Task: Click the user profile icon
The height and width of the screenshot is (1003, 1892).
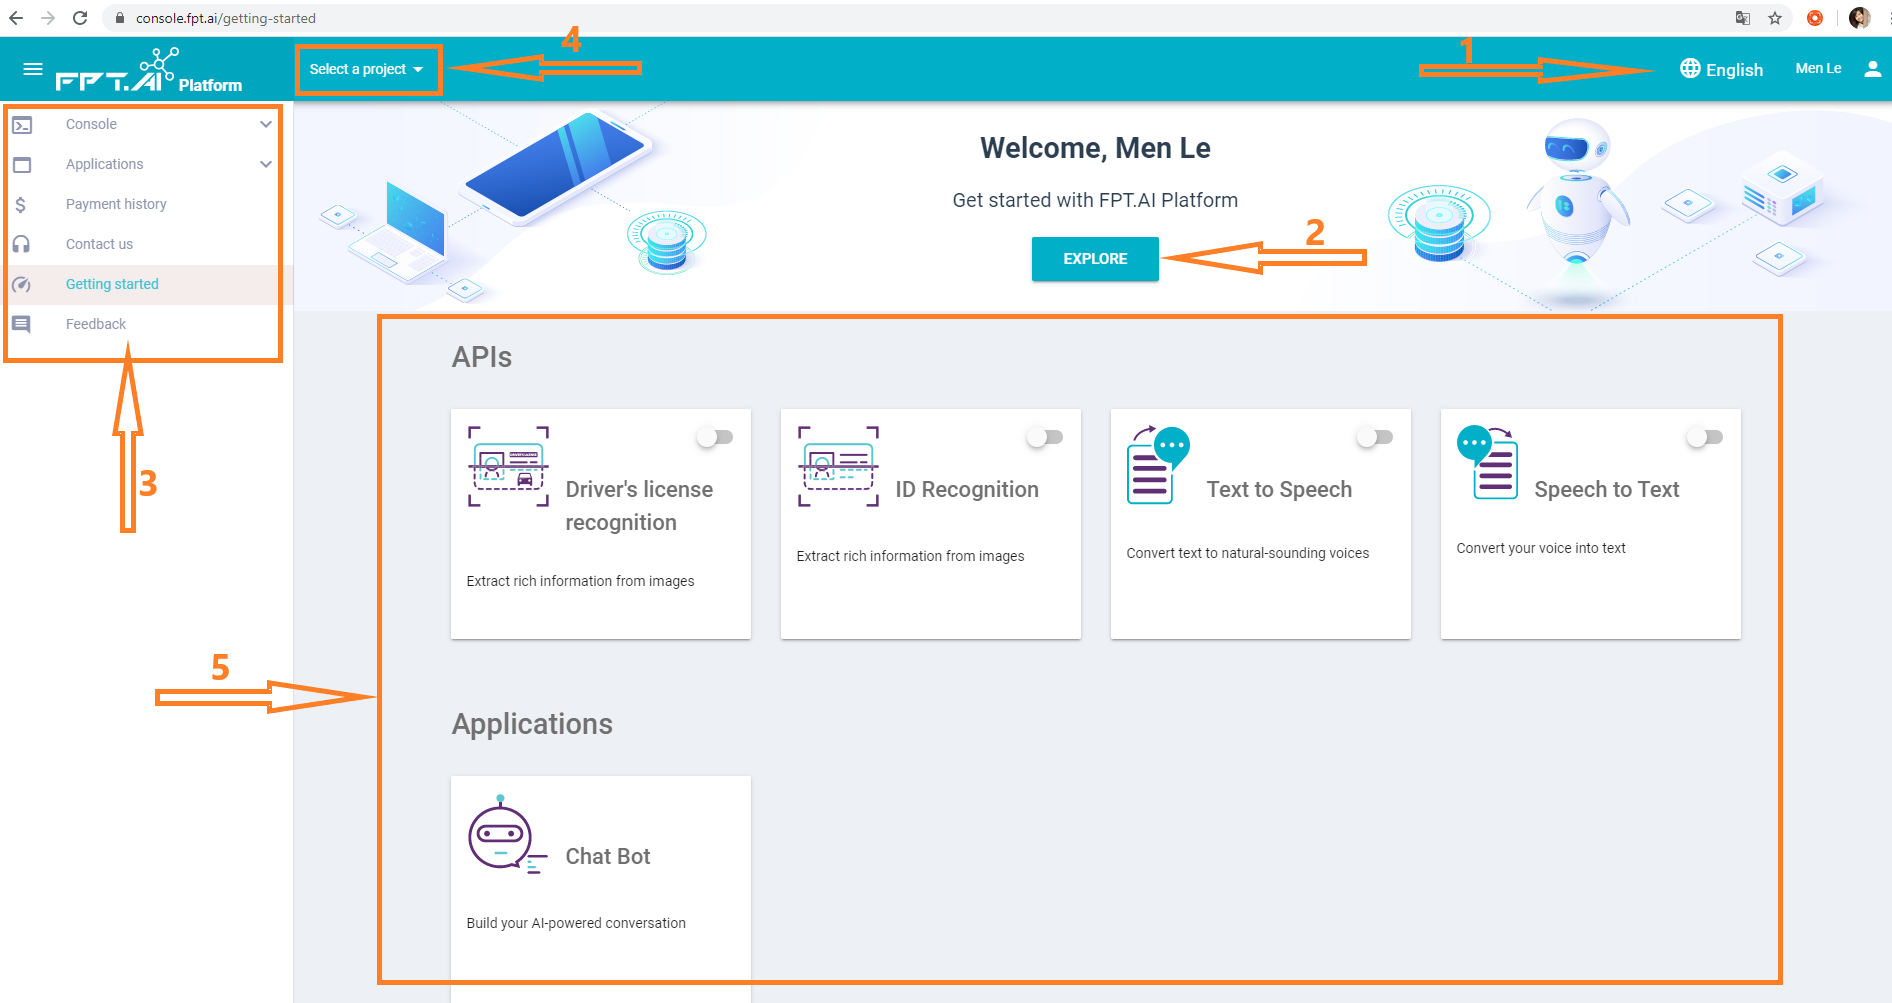Action: pos(1872,68)
